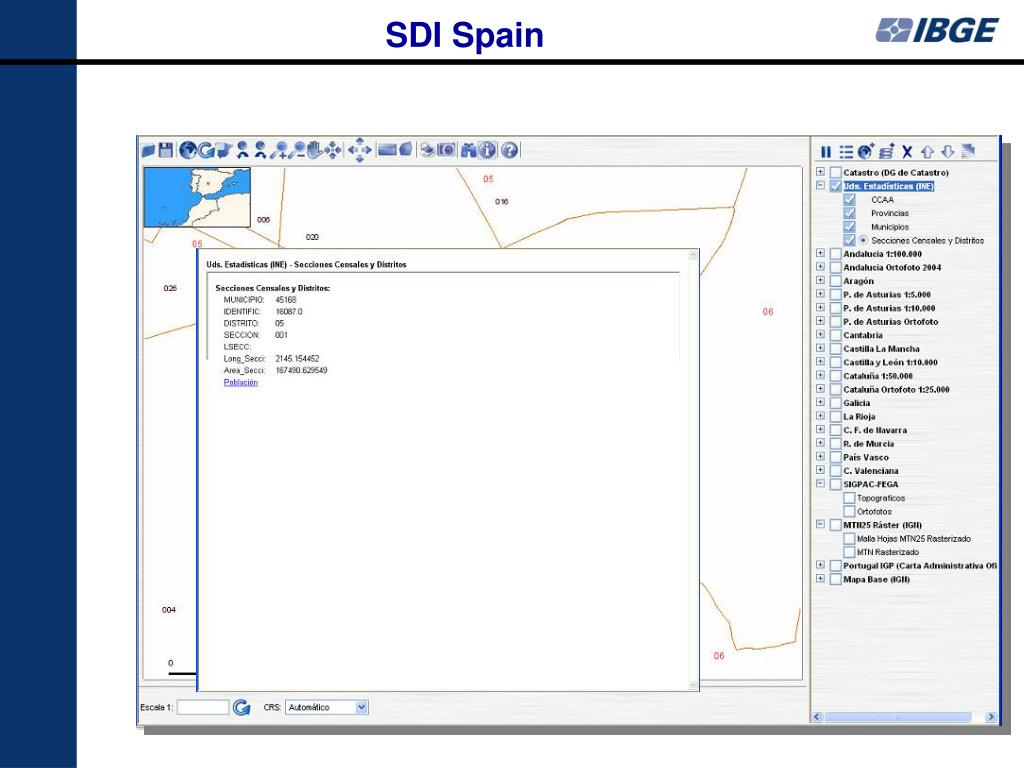The height and width of the screenshot is (768, 1024).
Task: Check the MTN Rasterizado sublayer checkbox
Action: [849, 552]
